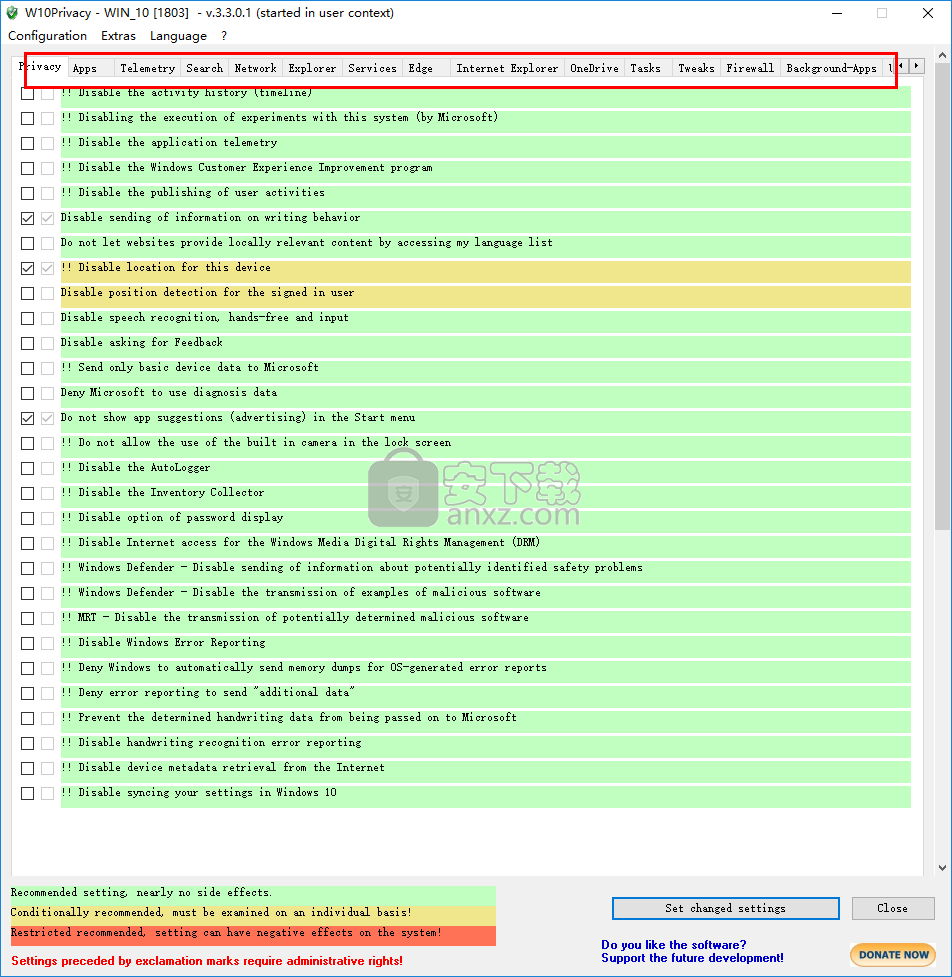
Task: Switch to the Firewall tab
Action: (750, 68)
